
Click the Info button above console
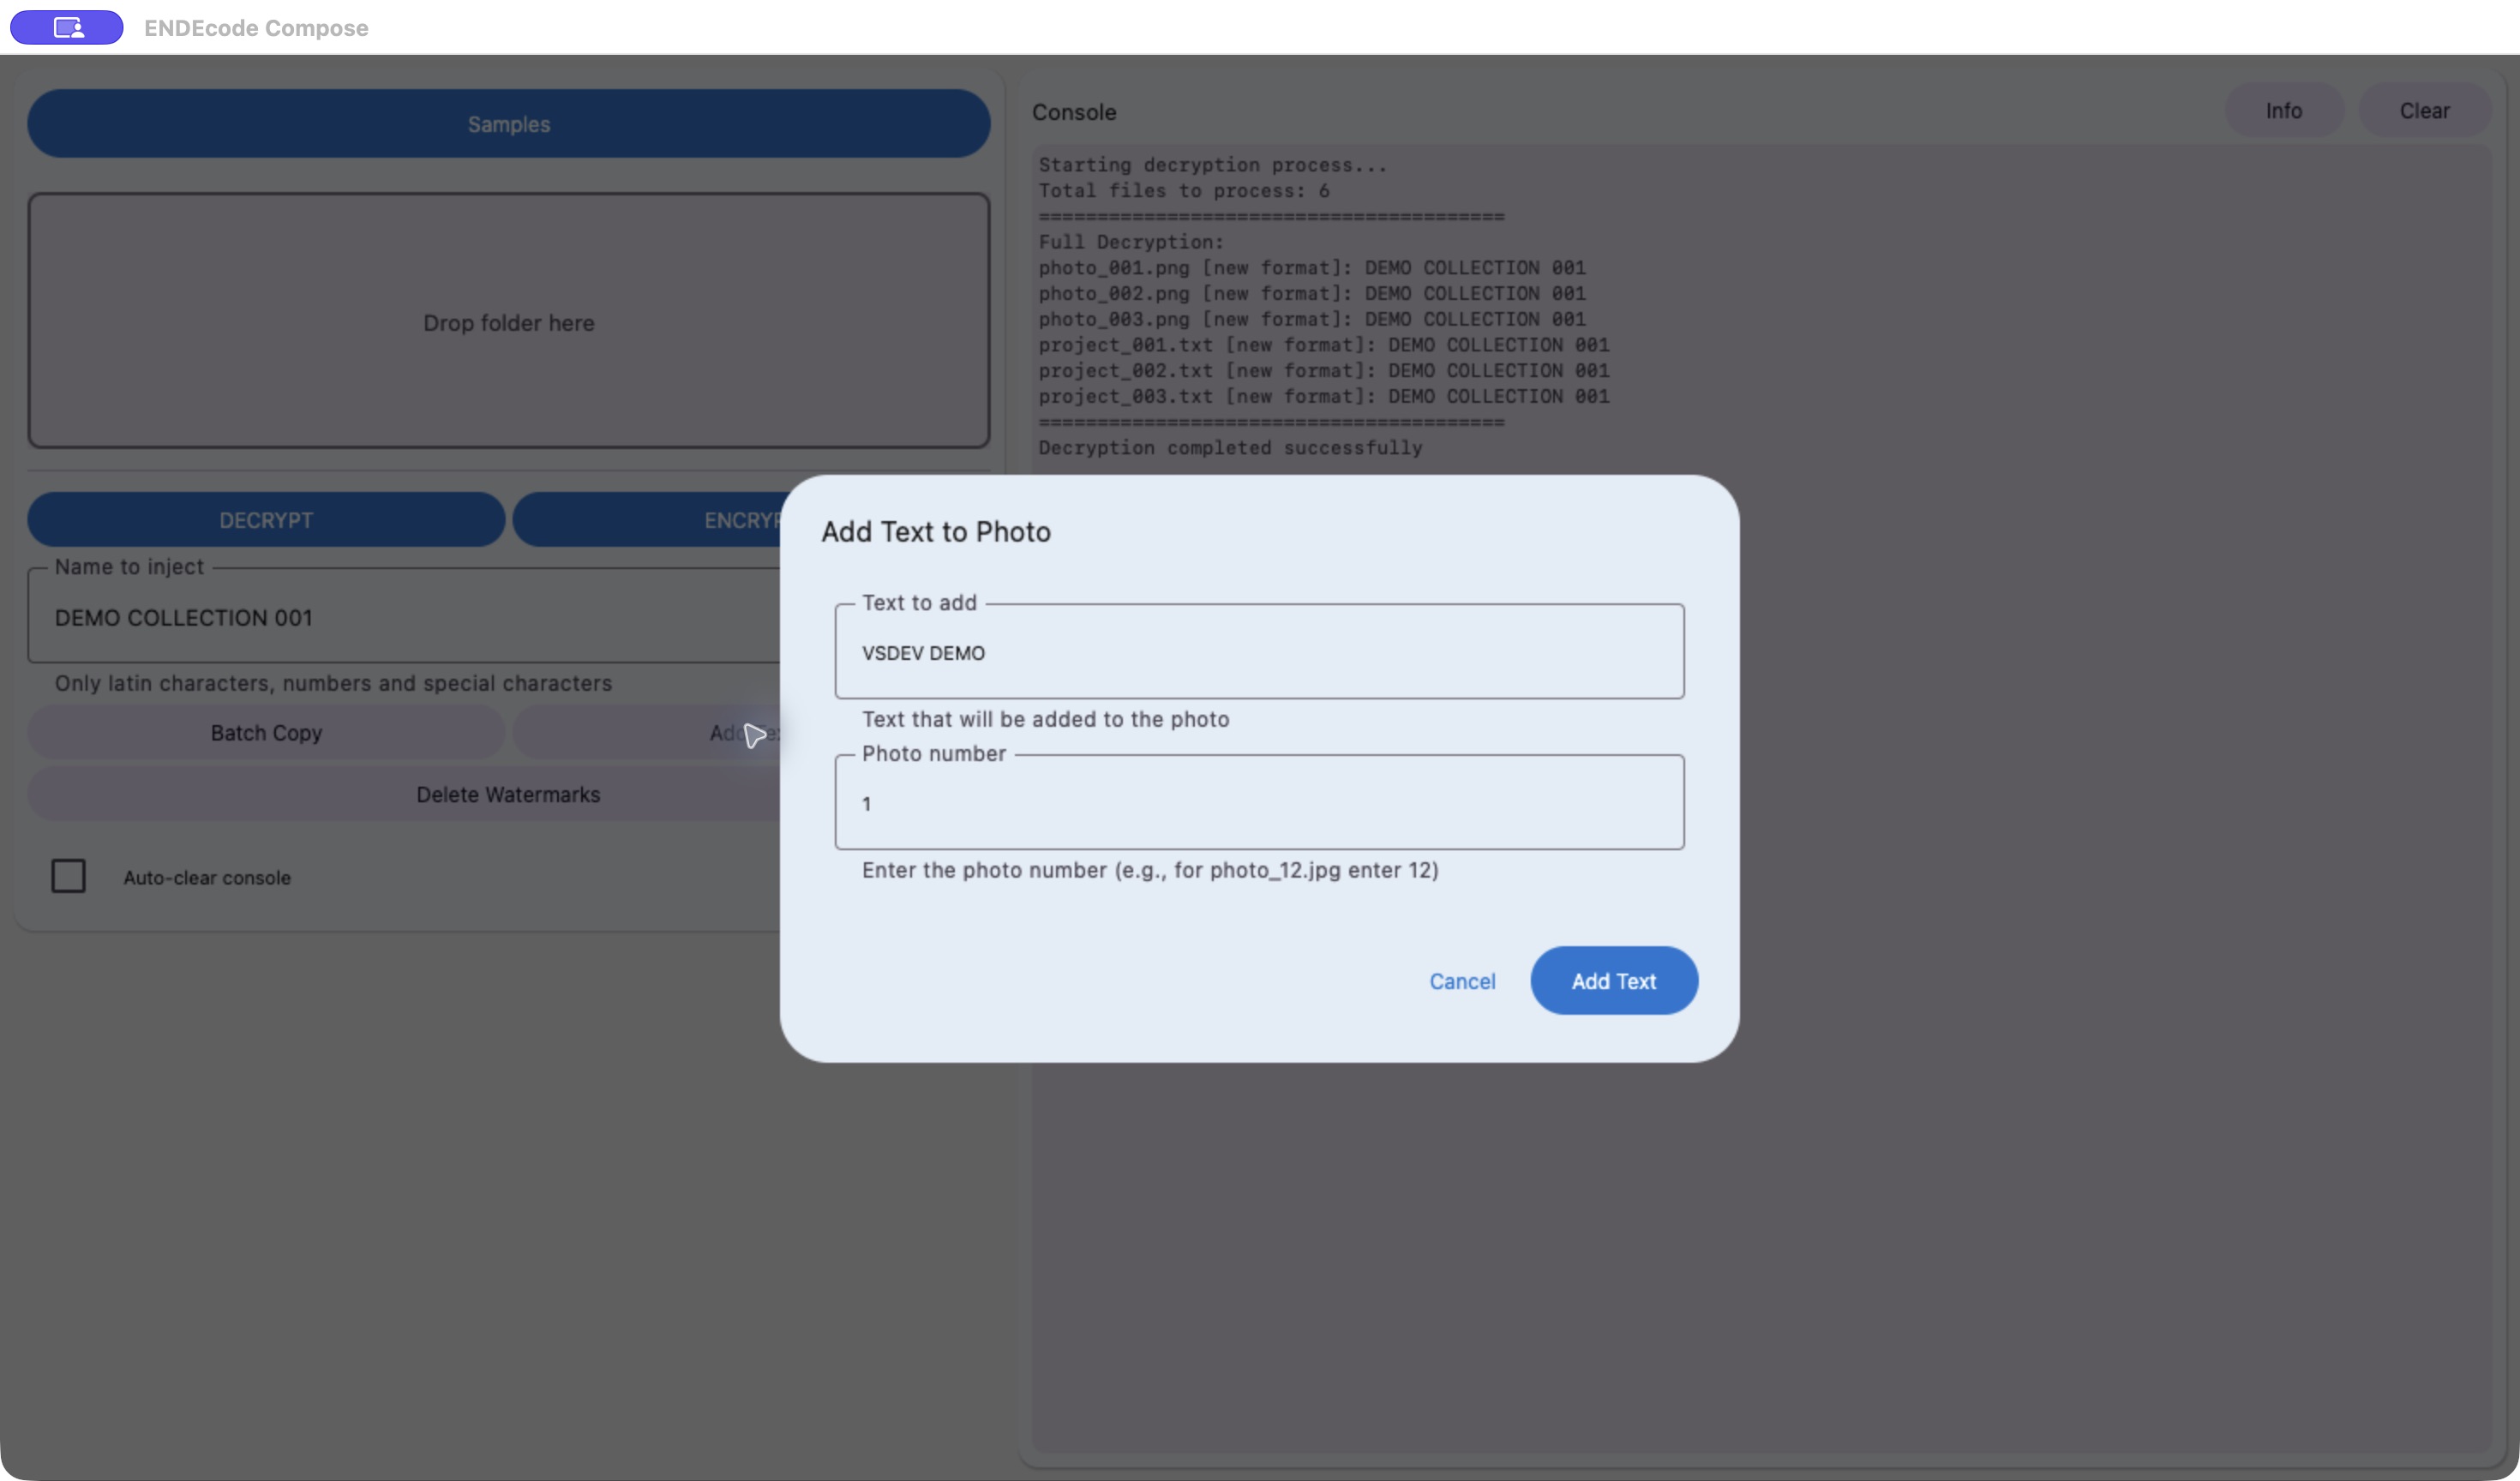coord(2284,110)
